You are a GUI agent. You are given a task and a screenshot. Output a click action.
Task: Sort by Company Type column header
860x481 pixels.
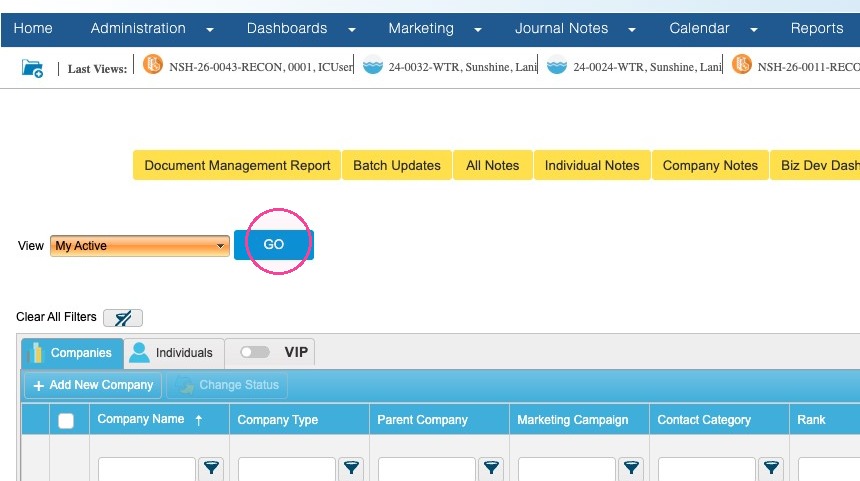(278, 420)
